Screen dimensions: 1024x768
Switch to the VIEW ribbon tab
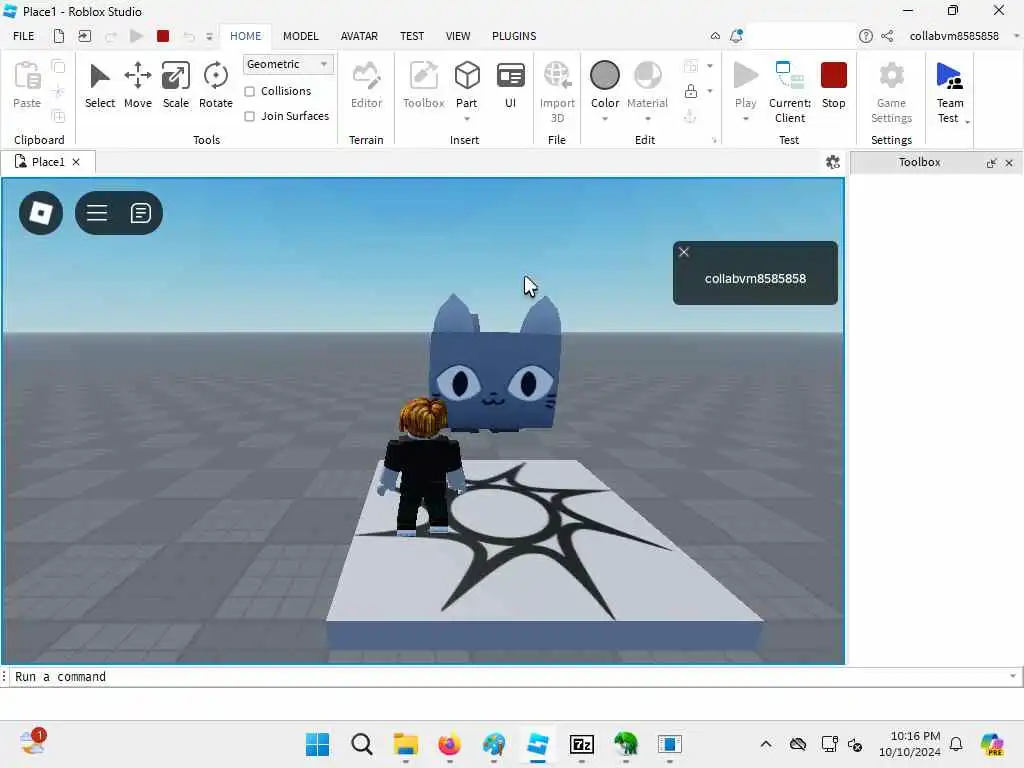[458, 36]
